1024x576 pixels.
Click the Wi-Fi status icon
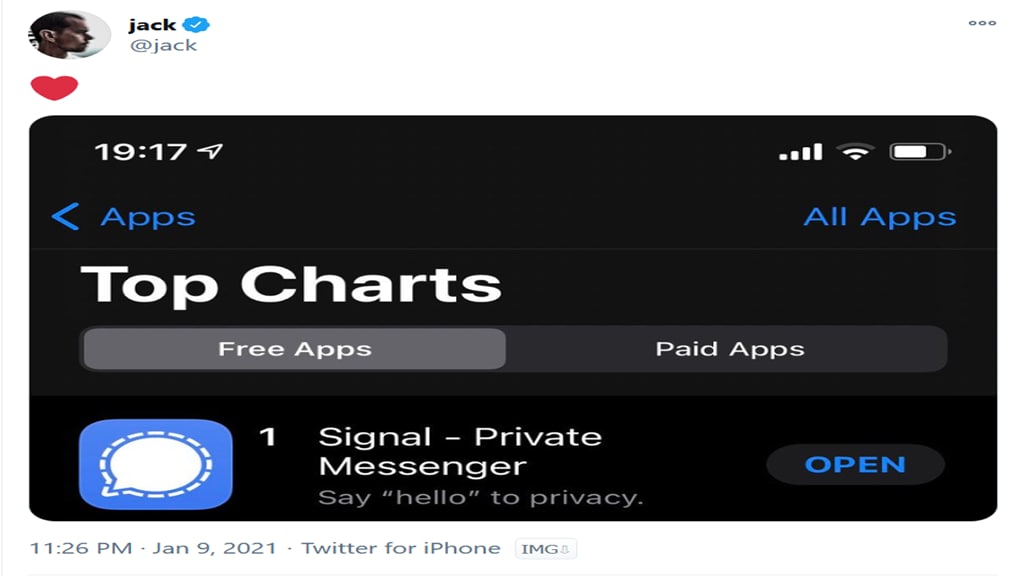coord(855,152)
